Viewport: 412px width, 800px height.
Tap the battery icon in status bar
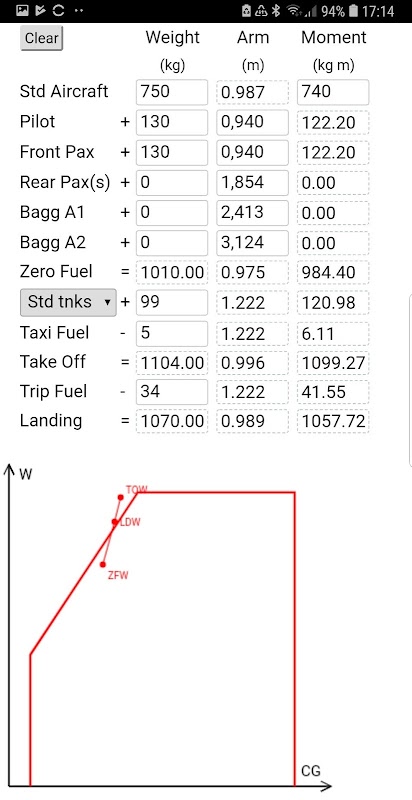(x=353, y=11)
